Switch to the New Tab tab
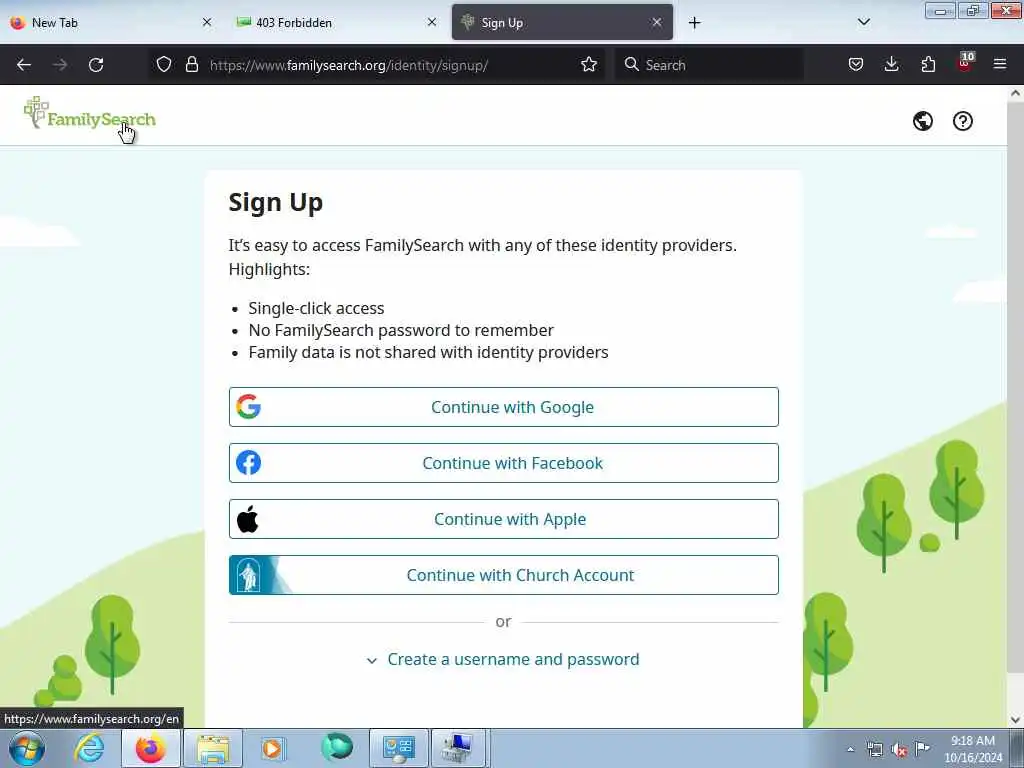 pyautogui.click(x=111, y=22)
